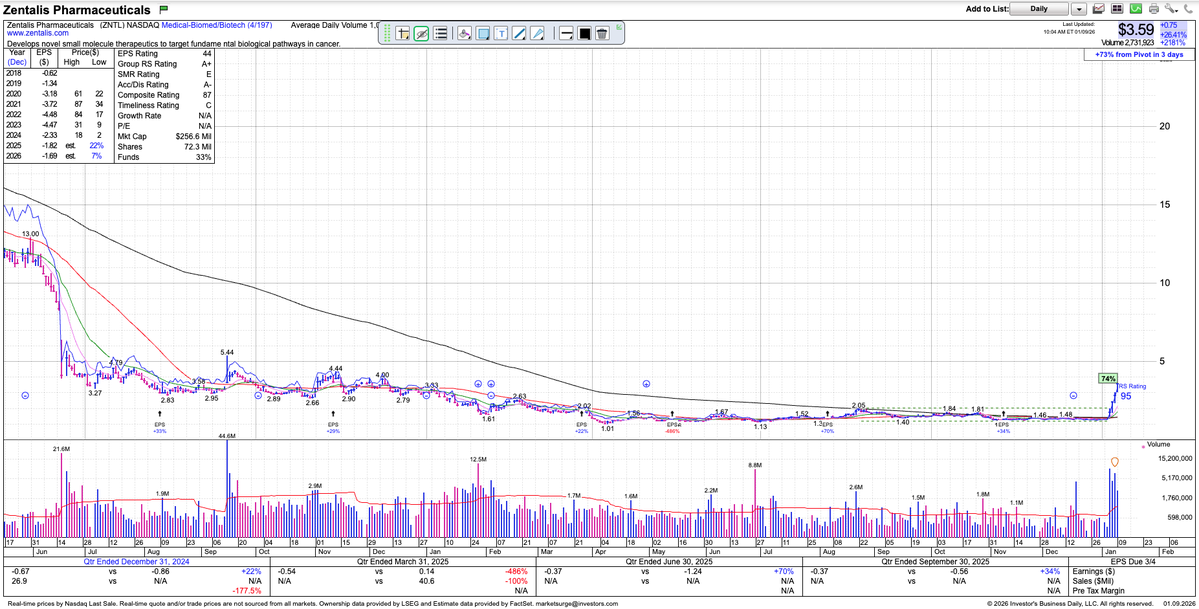
Task: Click the +26.41% price change value
Action: 1175,34
